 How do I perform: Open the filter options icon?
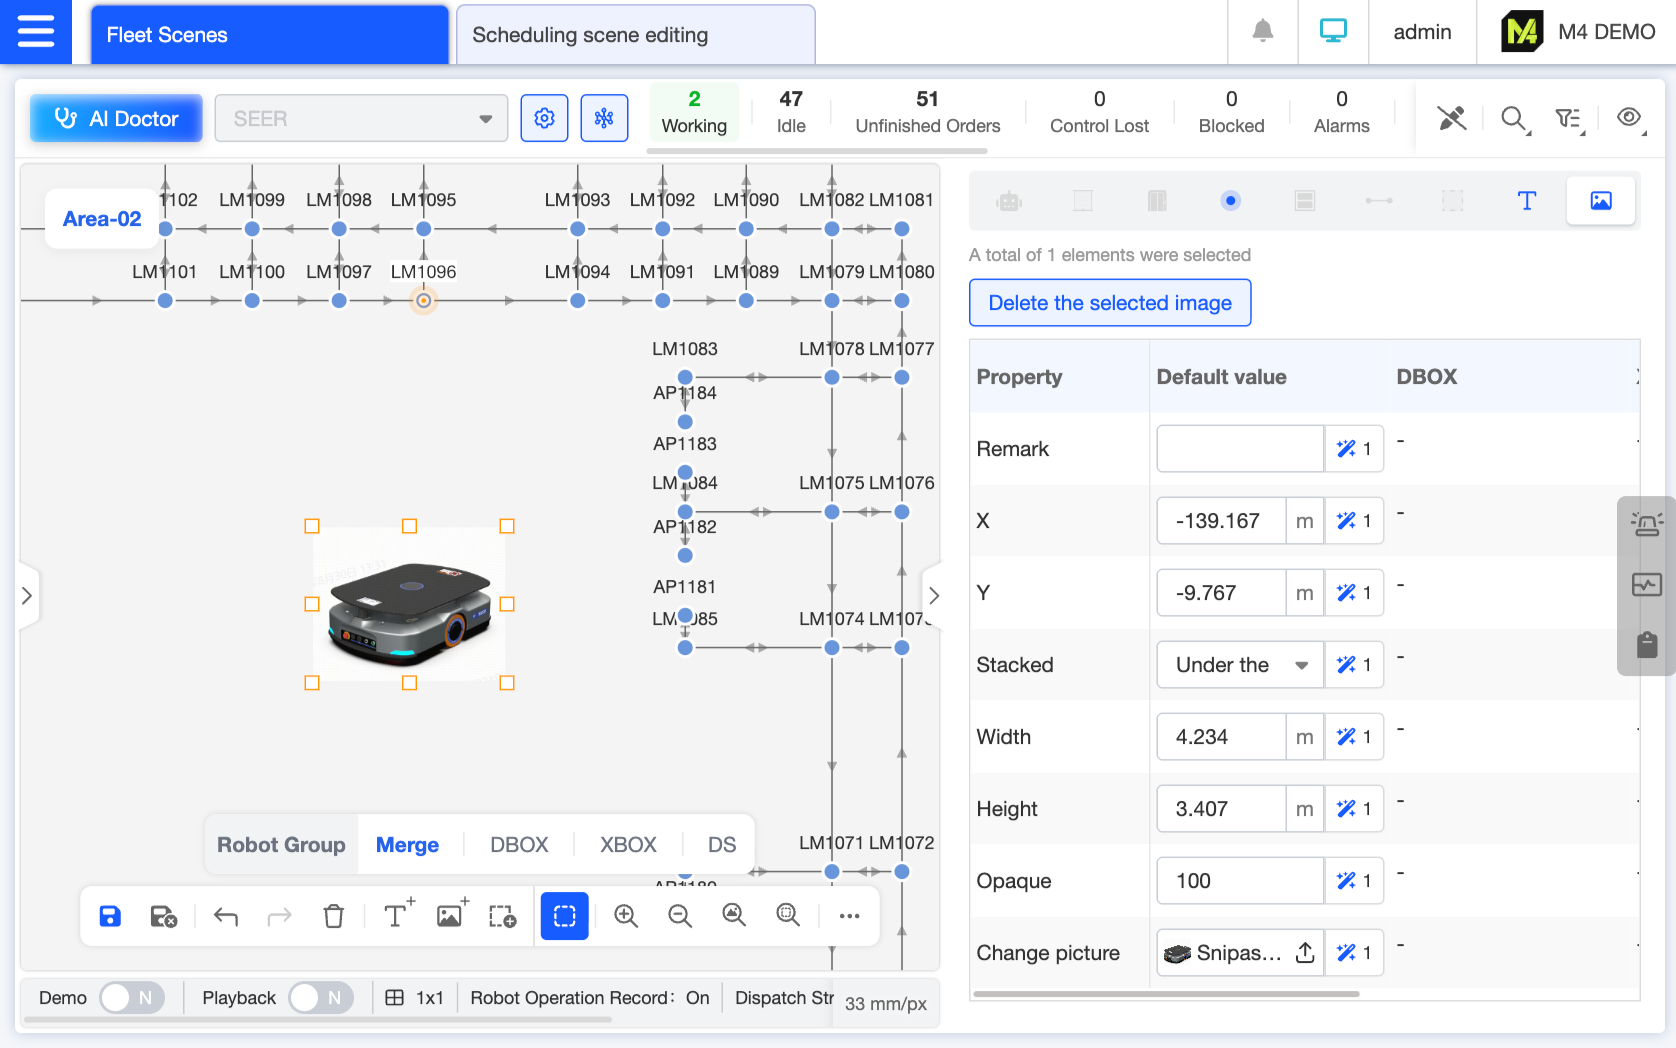(x=1568, y=118)
